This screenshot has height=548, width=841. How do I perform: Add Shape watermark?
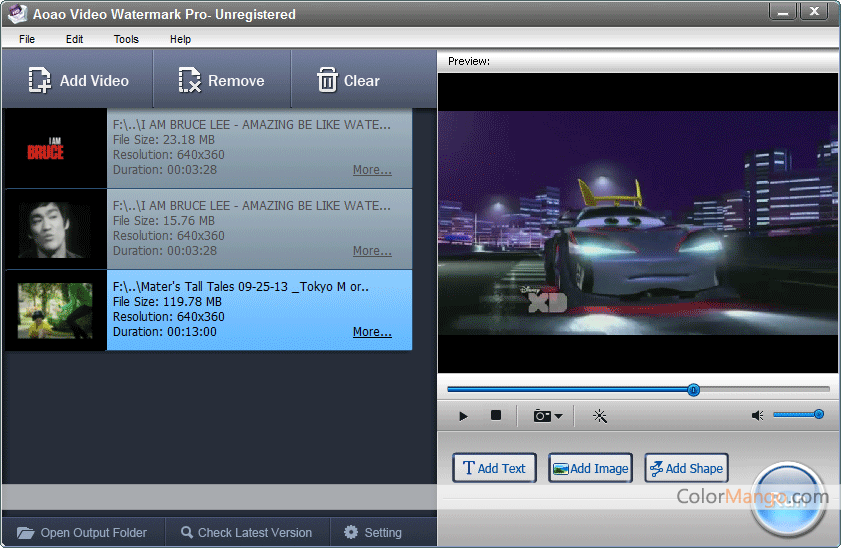pyautogui.click(x=685, y=468)
